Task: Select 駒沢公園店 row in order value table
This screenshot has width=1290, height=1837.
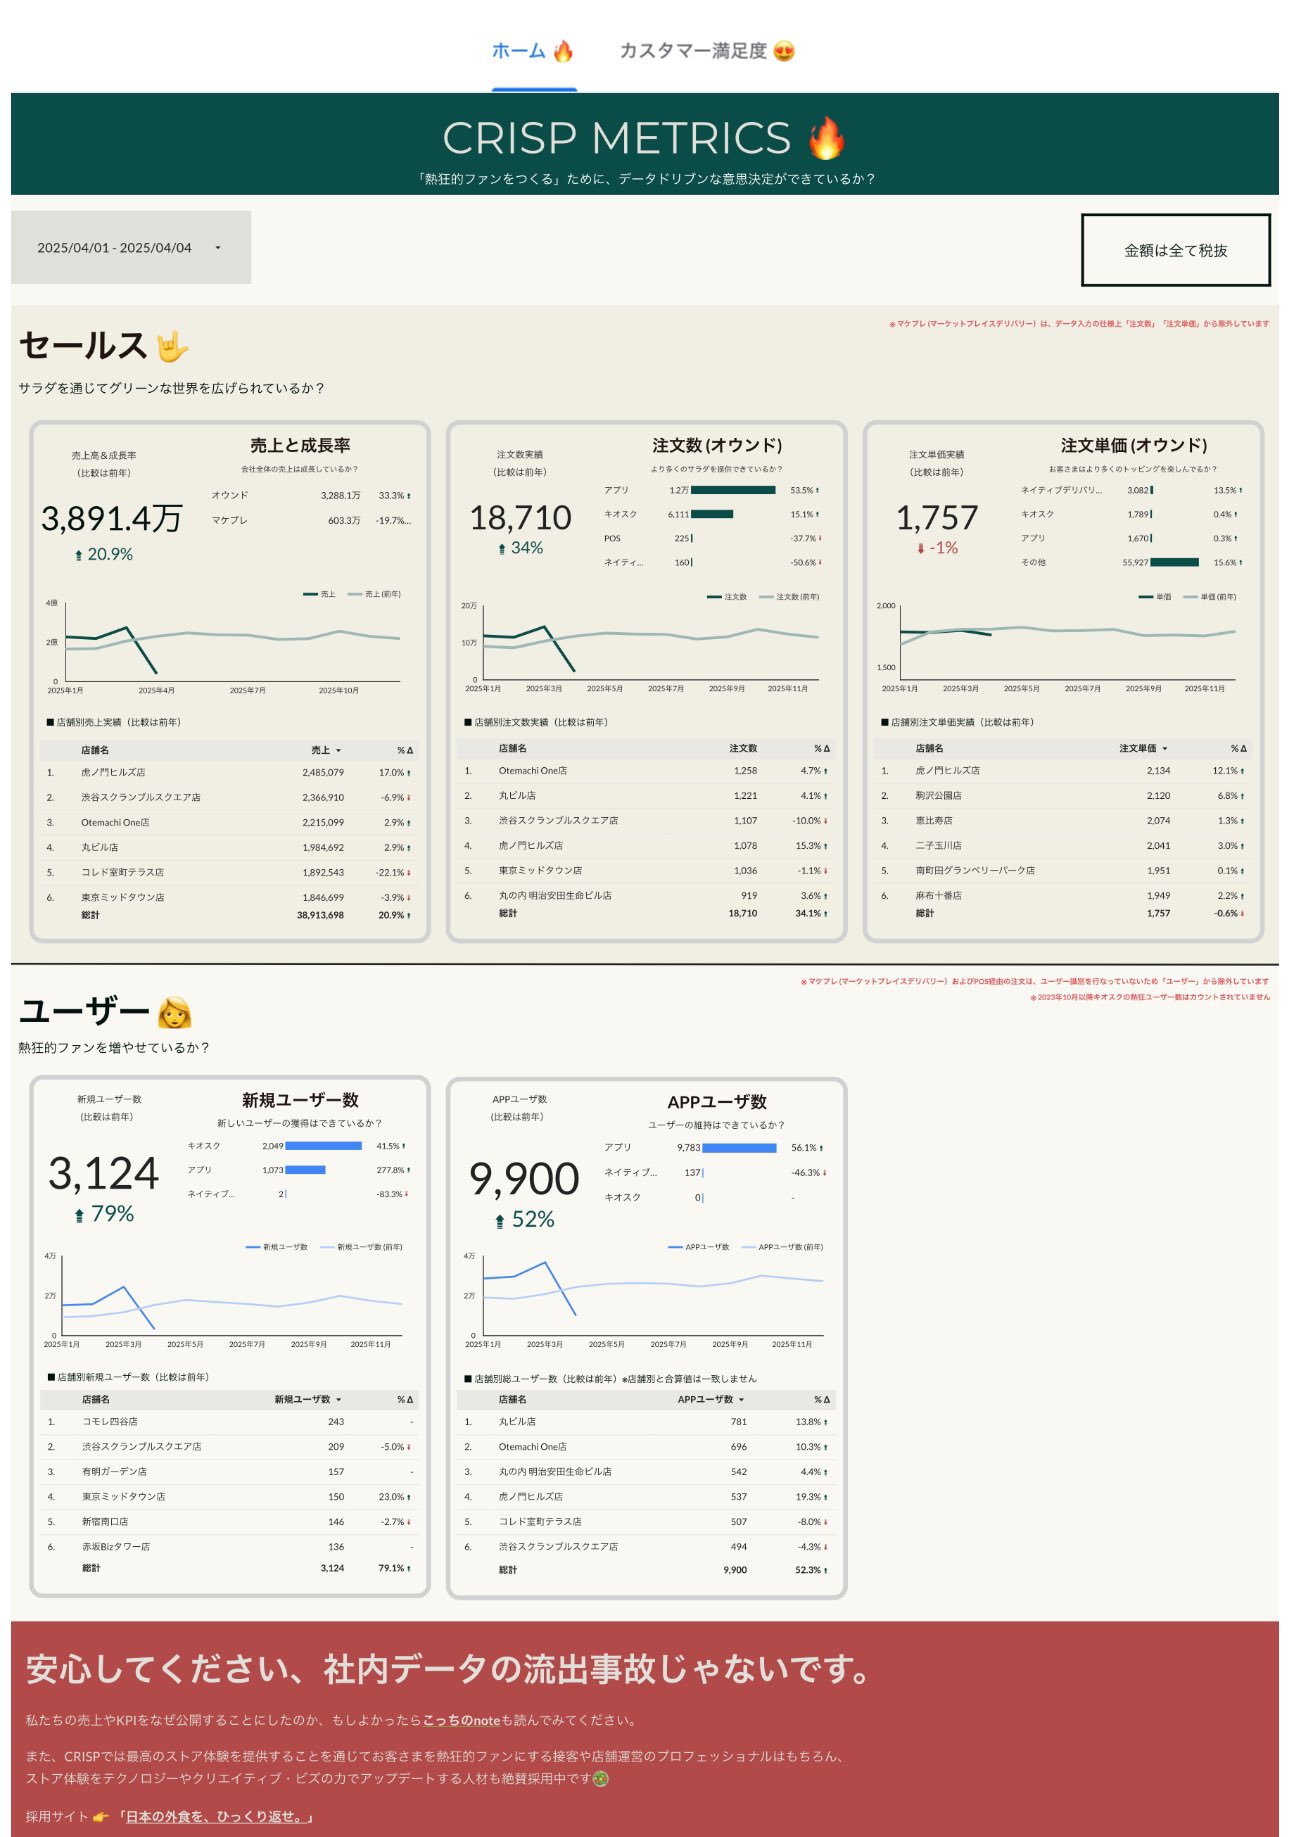Action: click(1063, 796)
